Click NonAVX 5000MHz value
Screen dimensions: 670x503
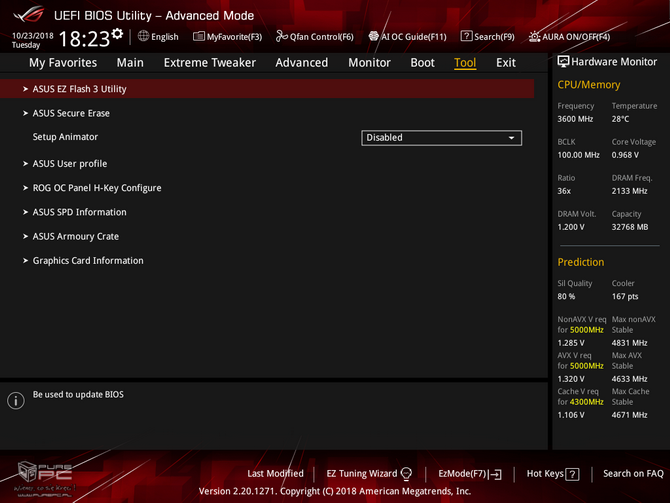point(586,330)
